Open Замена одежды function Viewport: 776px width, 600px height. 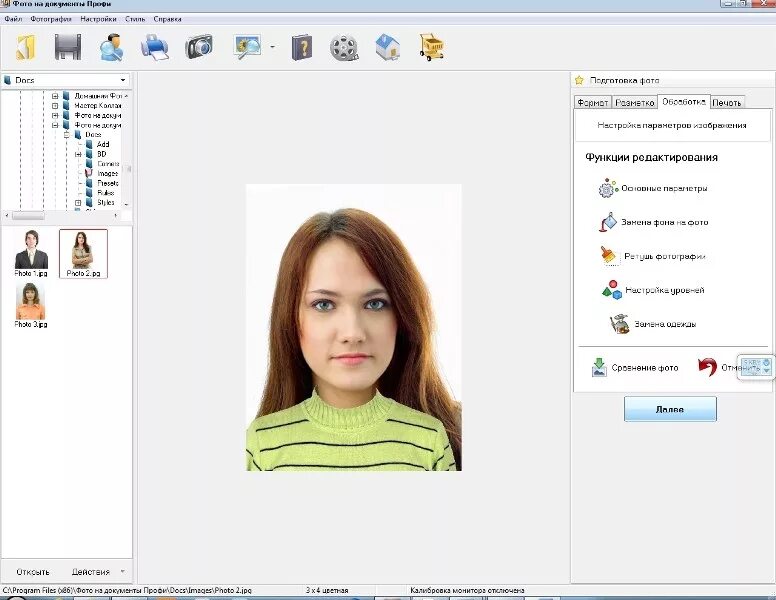(665, 324)
